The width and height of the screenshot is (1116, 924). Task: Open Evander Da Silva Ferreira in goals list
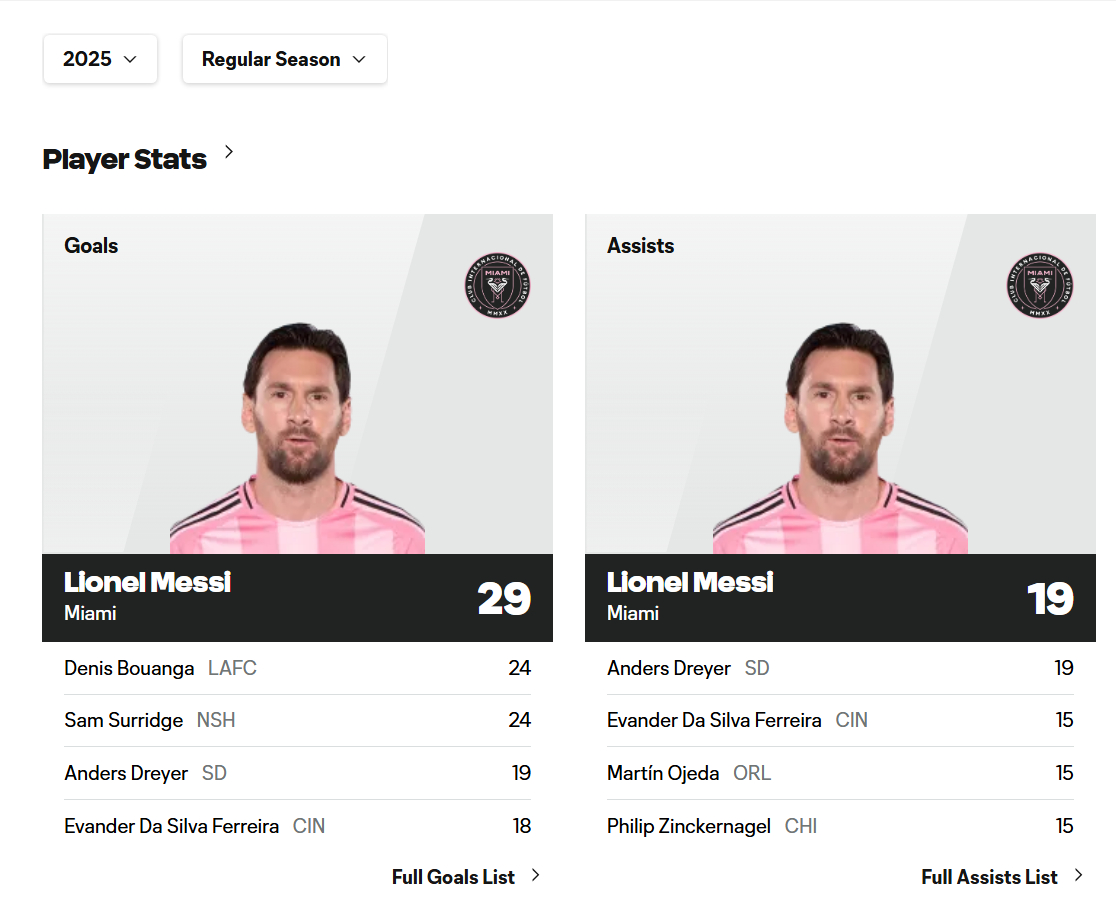pos(171,826)
